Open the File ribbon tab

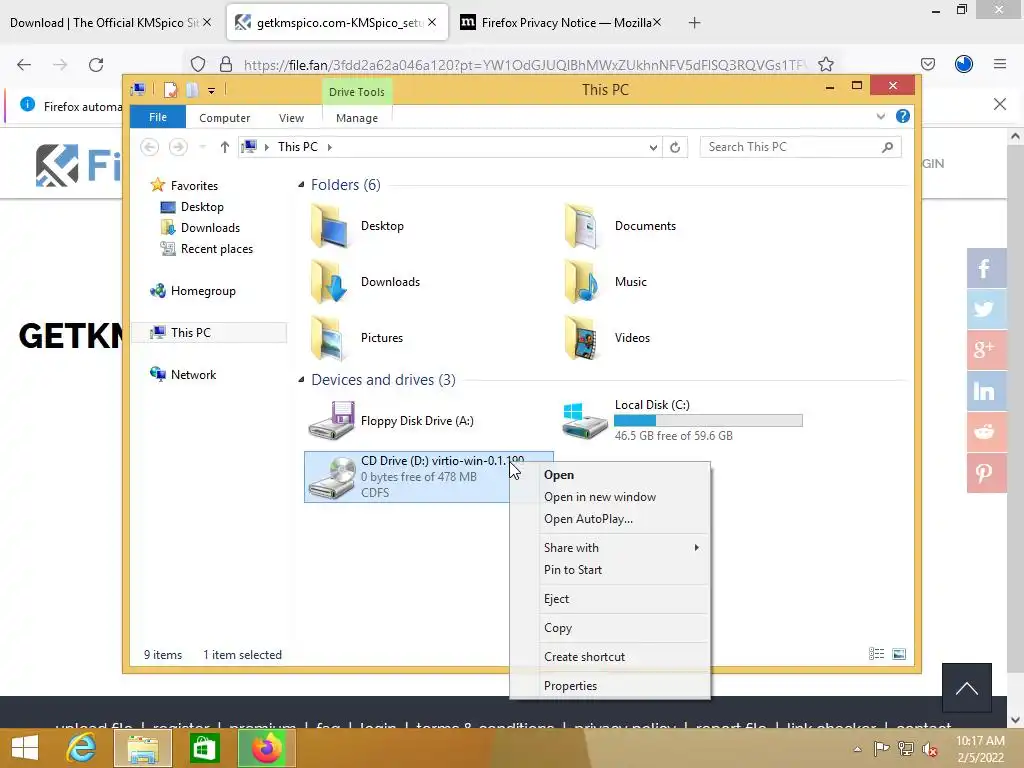click(x=158, y=117)
